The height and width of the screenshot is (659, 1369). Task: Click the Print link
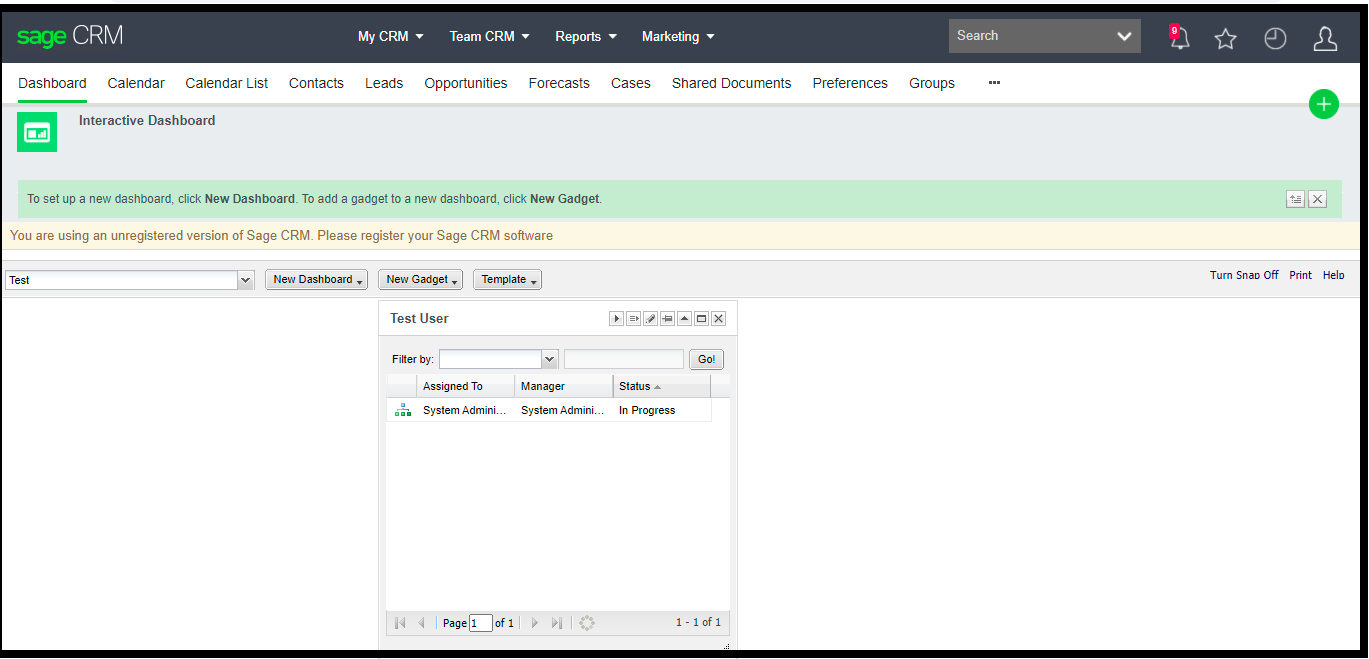(1300, 275)
